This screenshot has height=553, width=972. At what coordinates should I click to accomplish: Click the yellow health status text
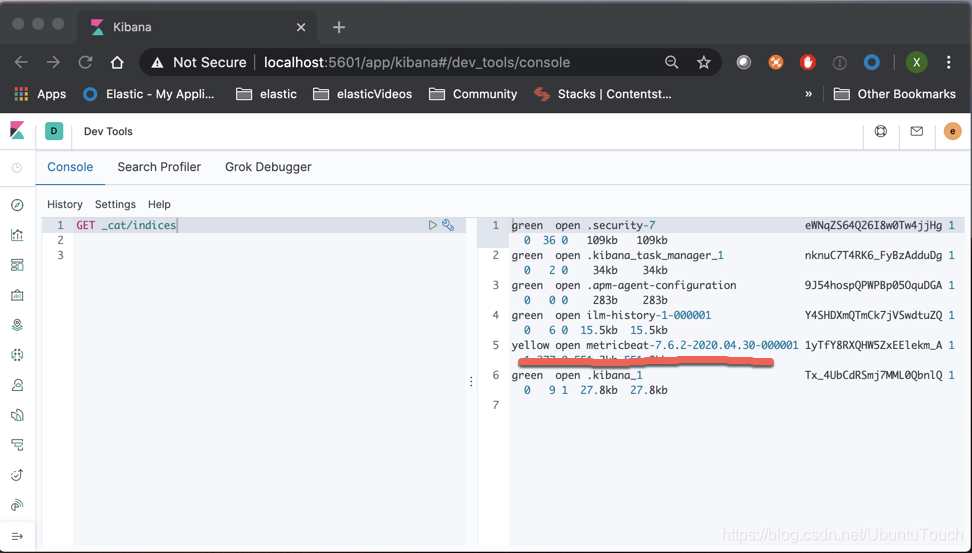tap(530, 345)
